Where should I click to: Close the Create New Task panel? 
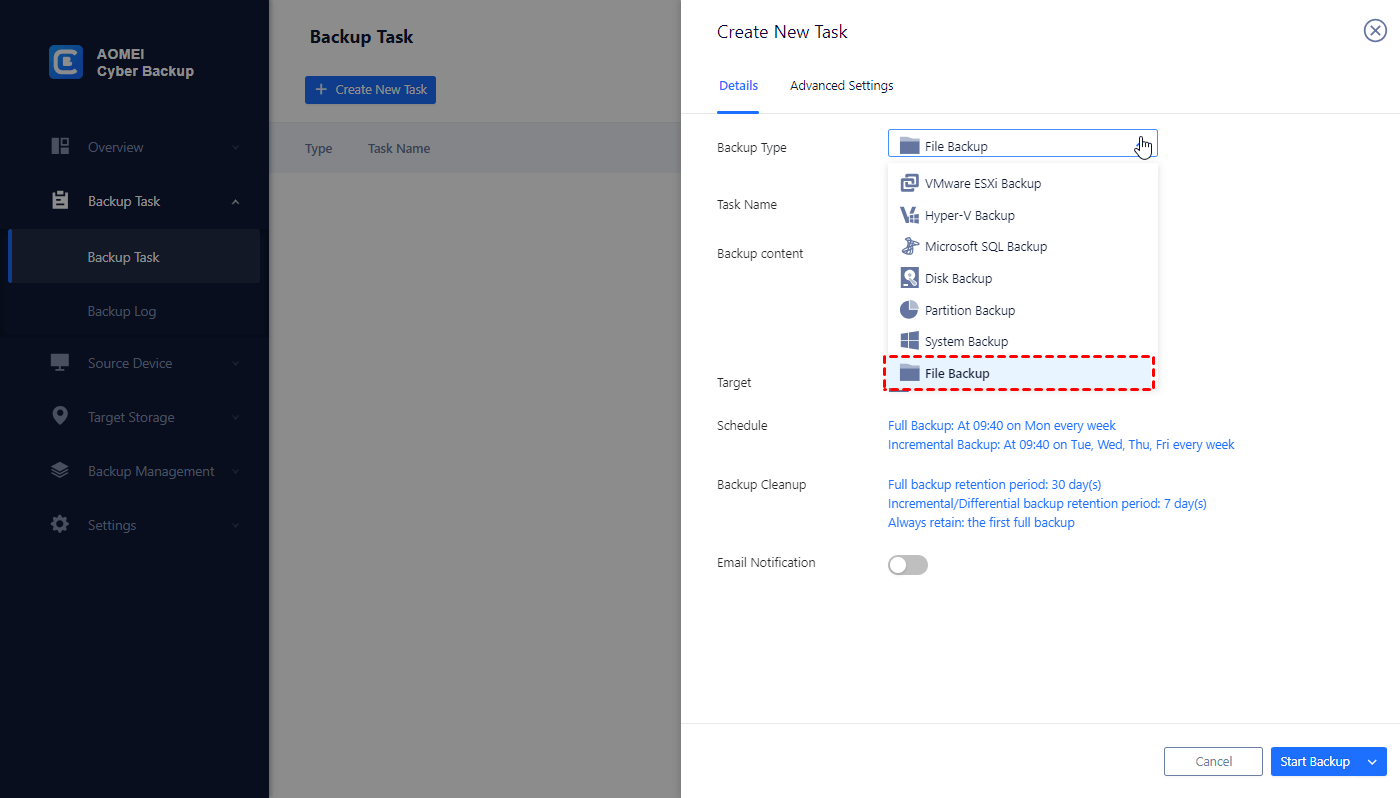coord(1375,31)
